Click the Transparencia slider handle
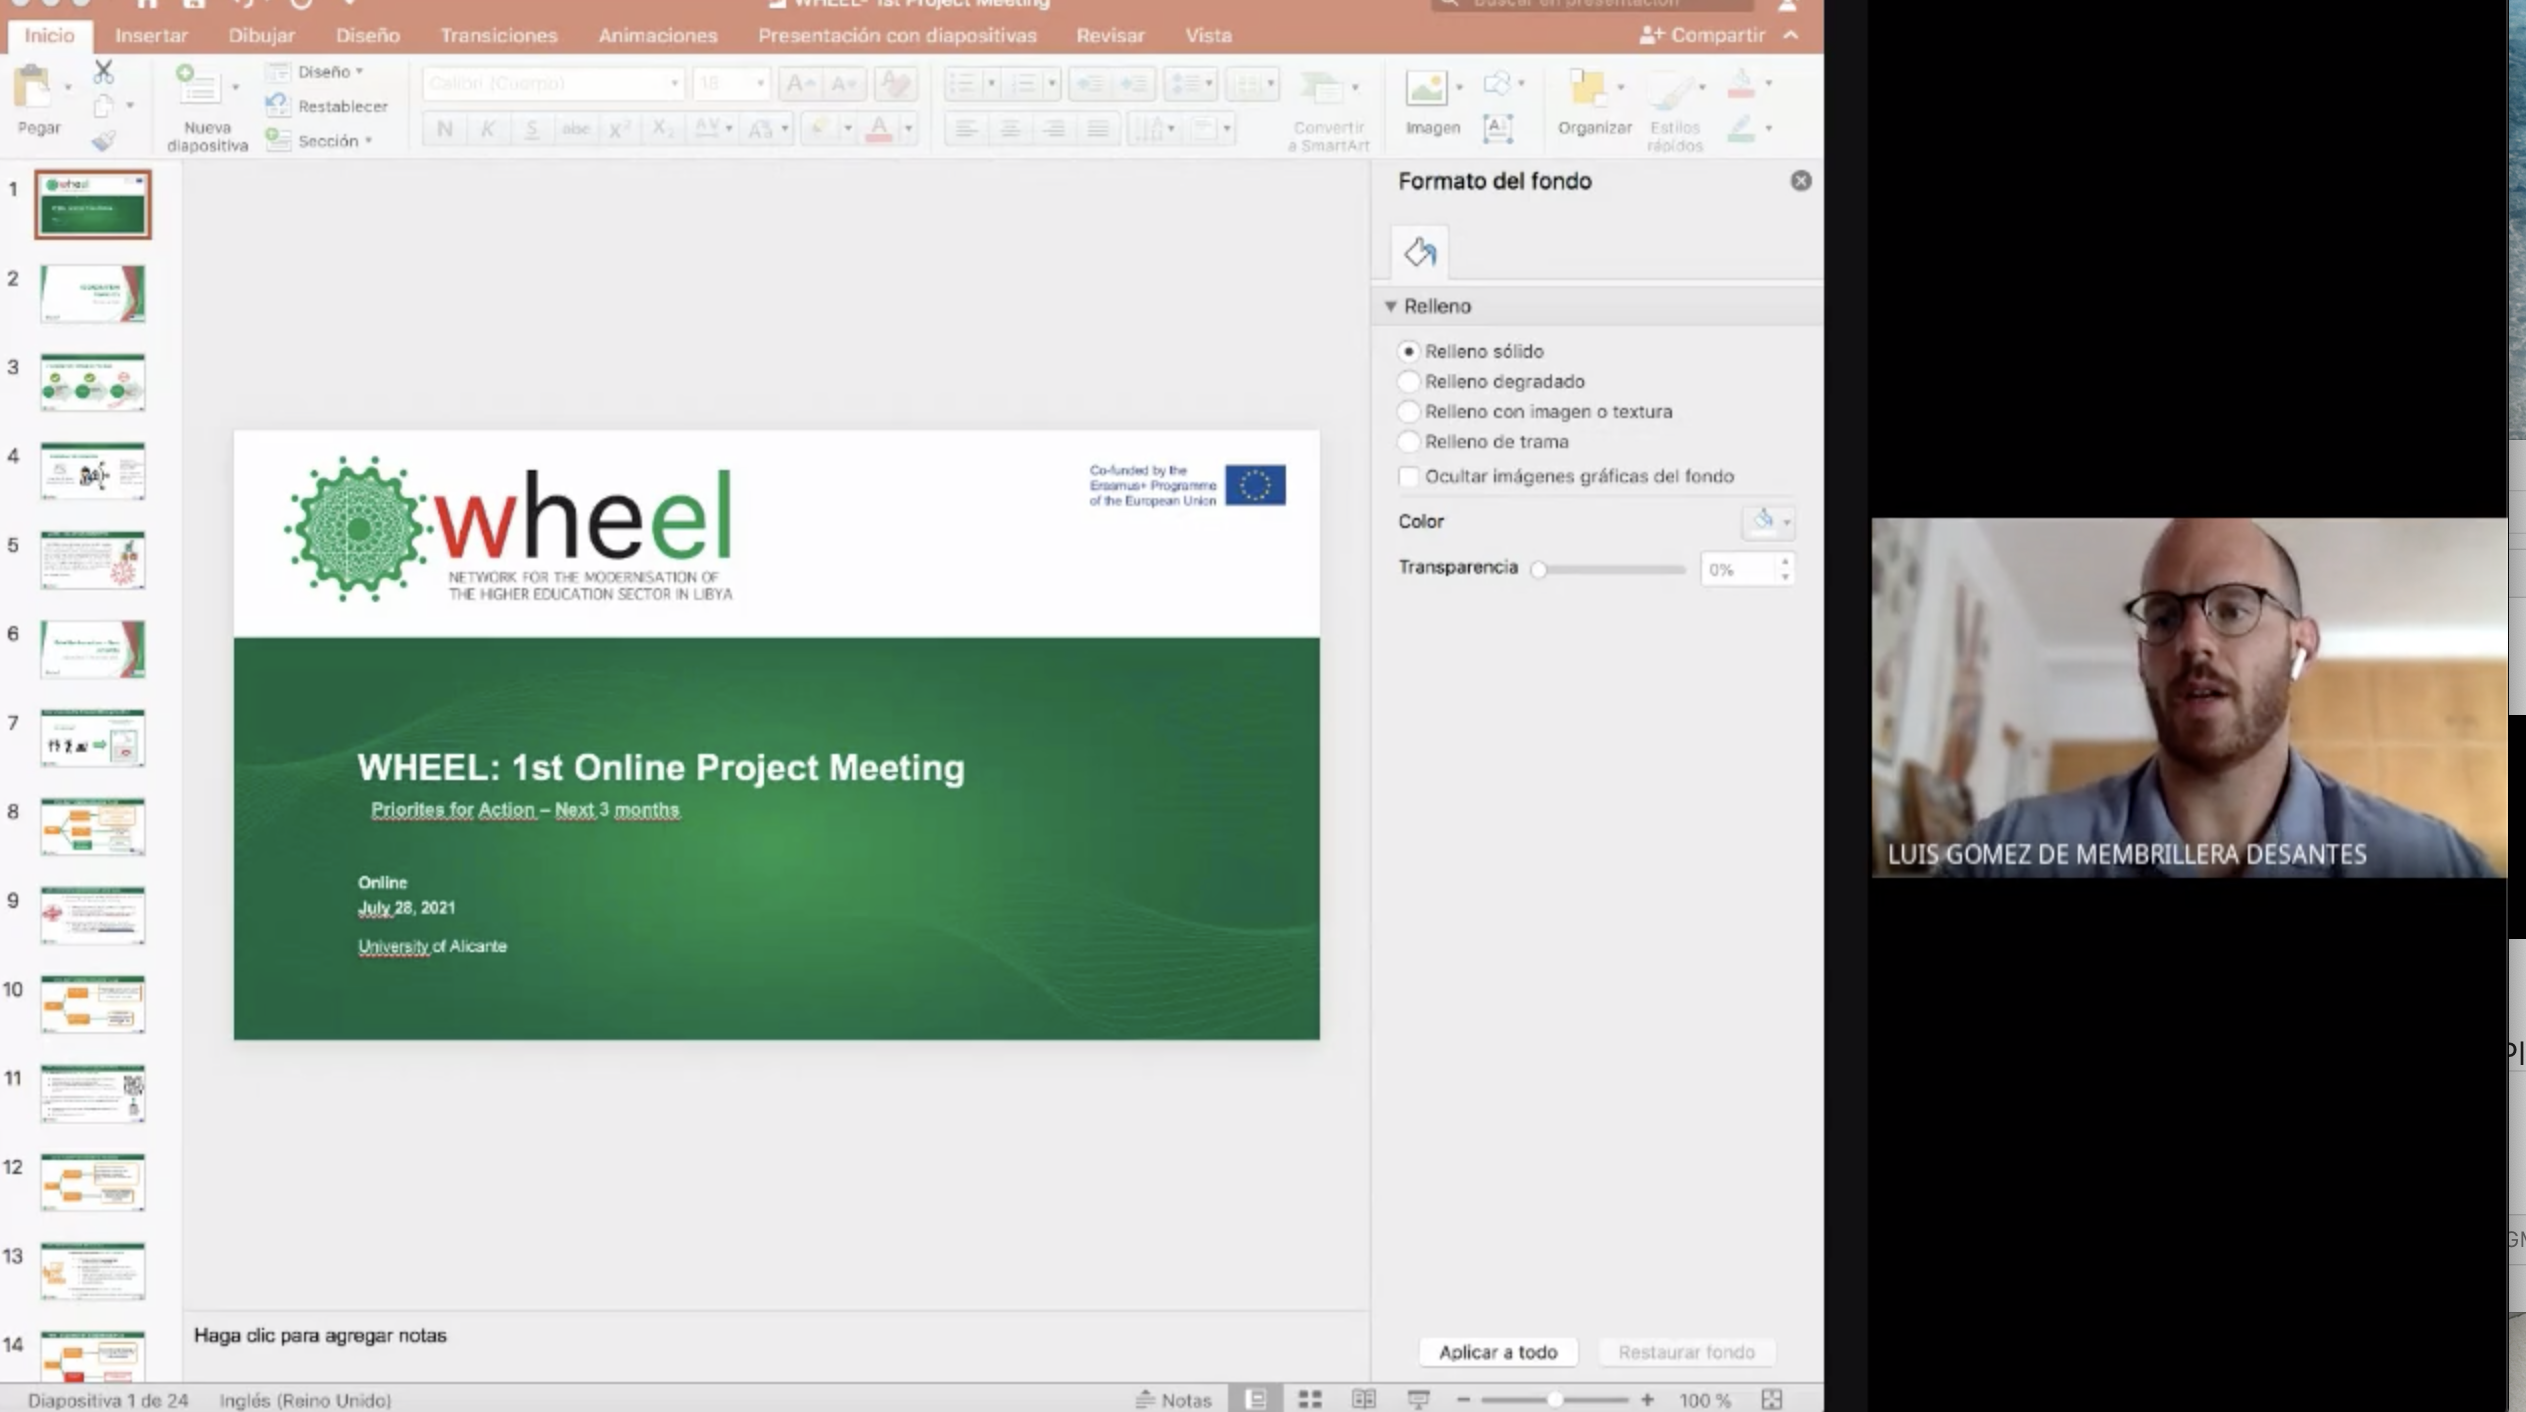The image size is (2526, 1412). pyautogui.click(x=1539, y=570)
